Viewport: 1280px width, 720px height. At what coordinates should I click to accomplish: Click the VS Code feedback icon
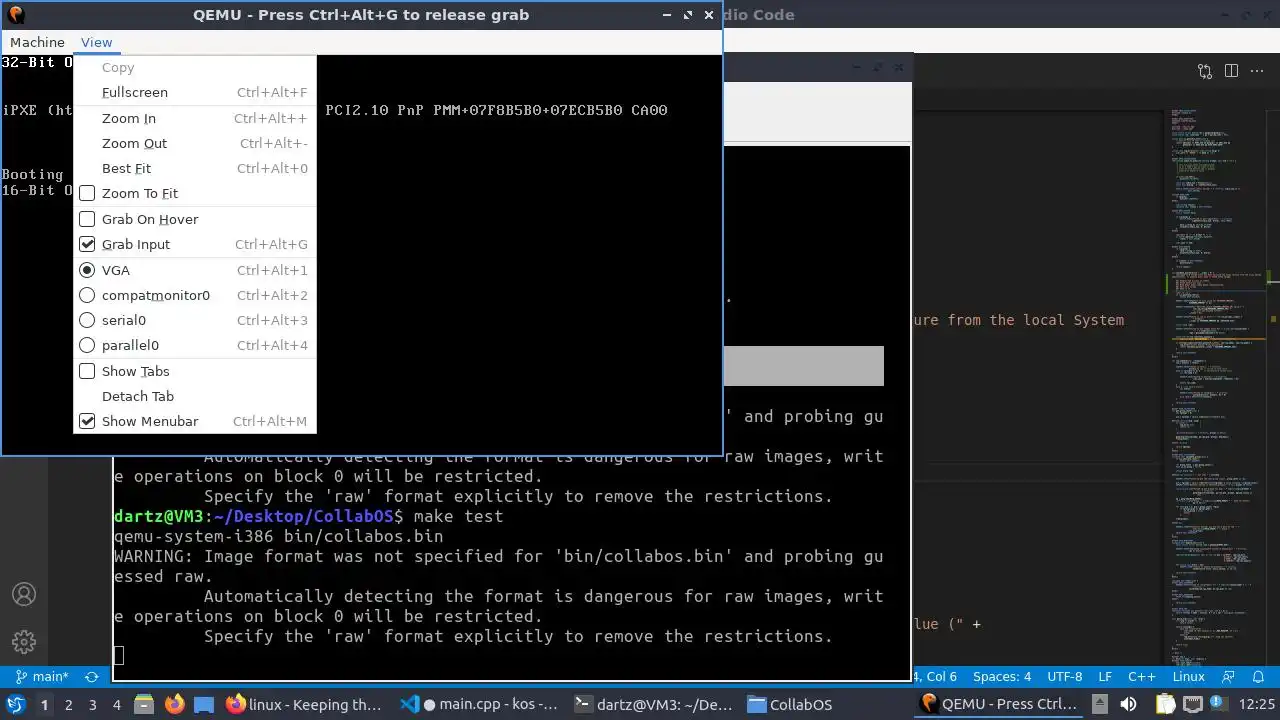tap(1229, 677)
